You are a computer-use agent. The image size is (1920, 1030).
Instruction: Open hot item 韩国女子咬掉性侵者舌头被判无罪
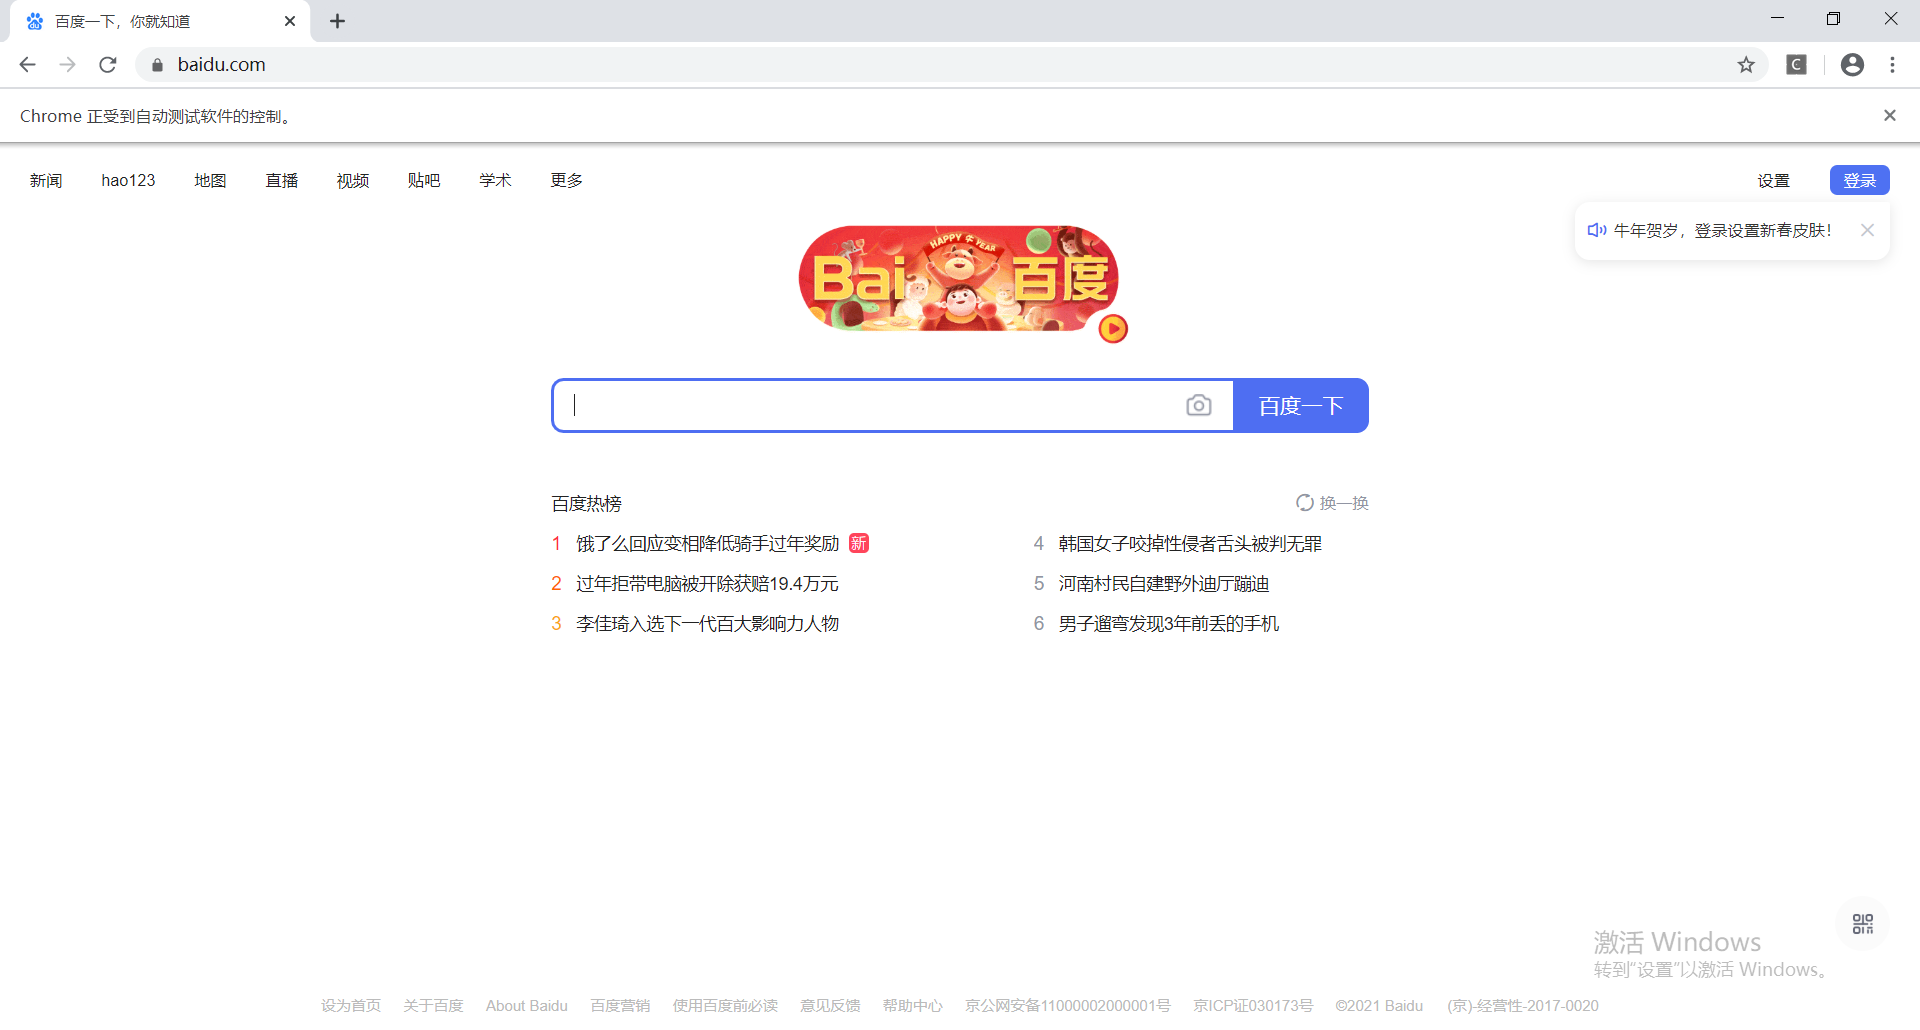pos(1190,543)
